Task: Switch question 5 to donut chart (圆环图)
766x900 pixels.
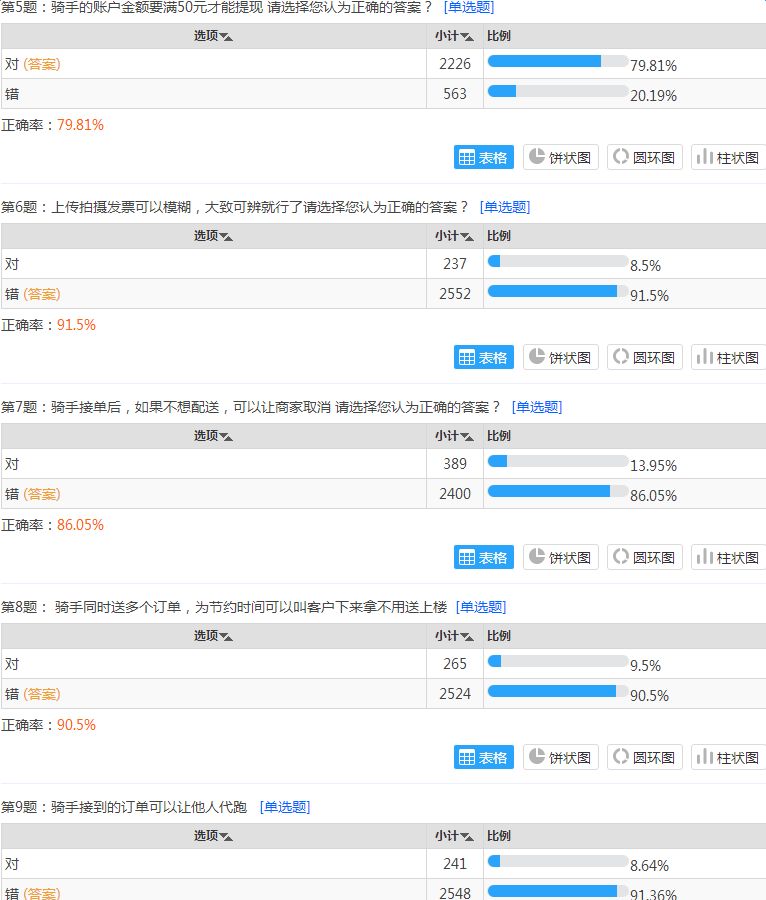Action: [x=644, y=157]
